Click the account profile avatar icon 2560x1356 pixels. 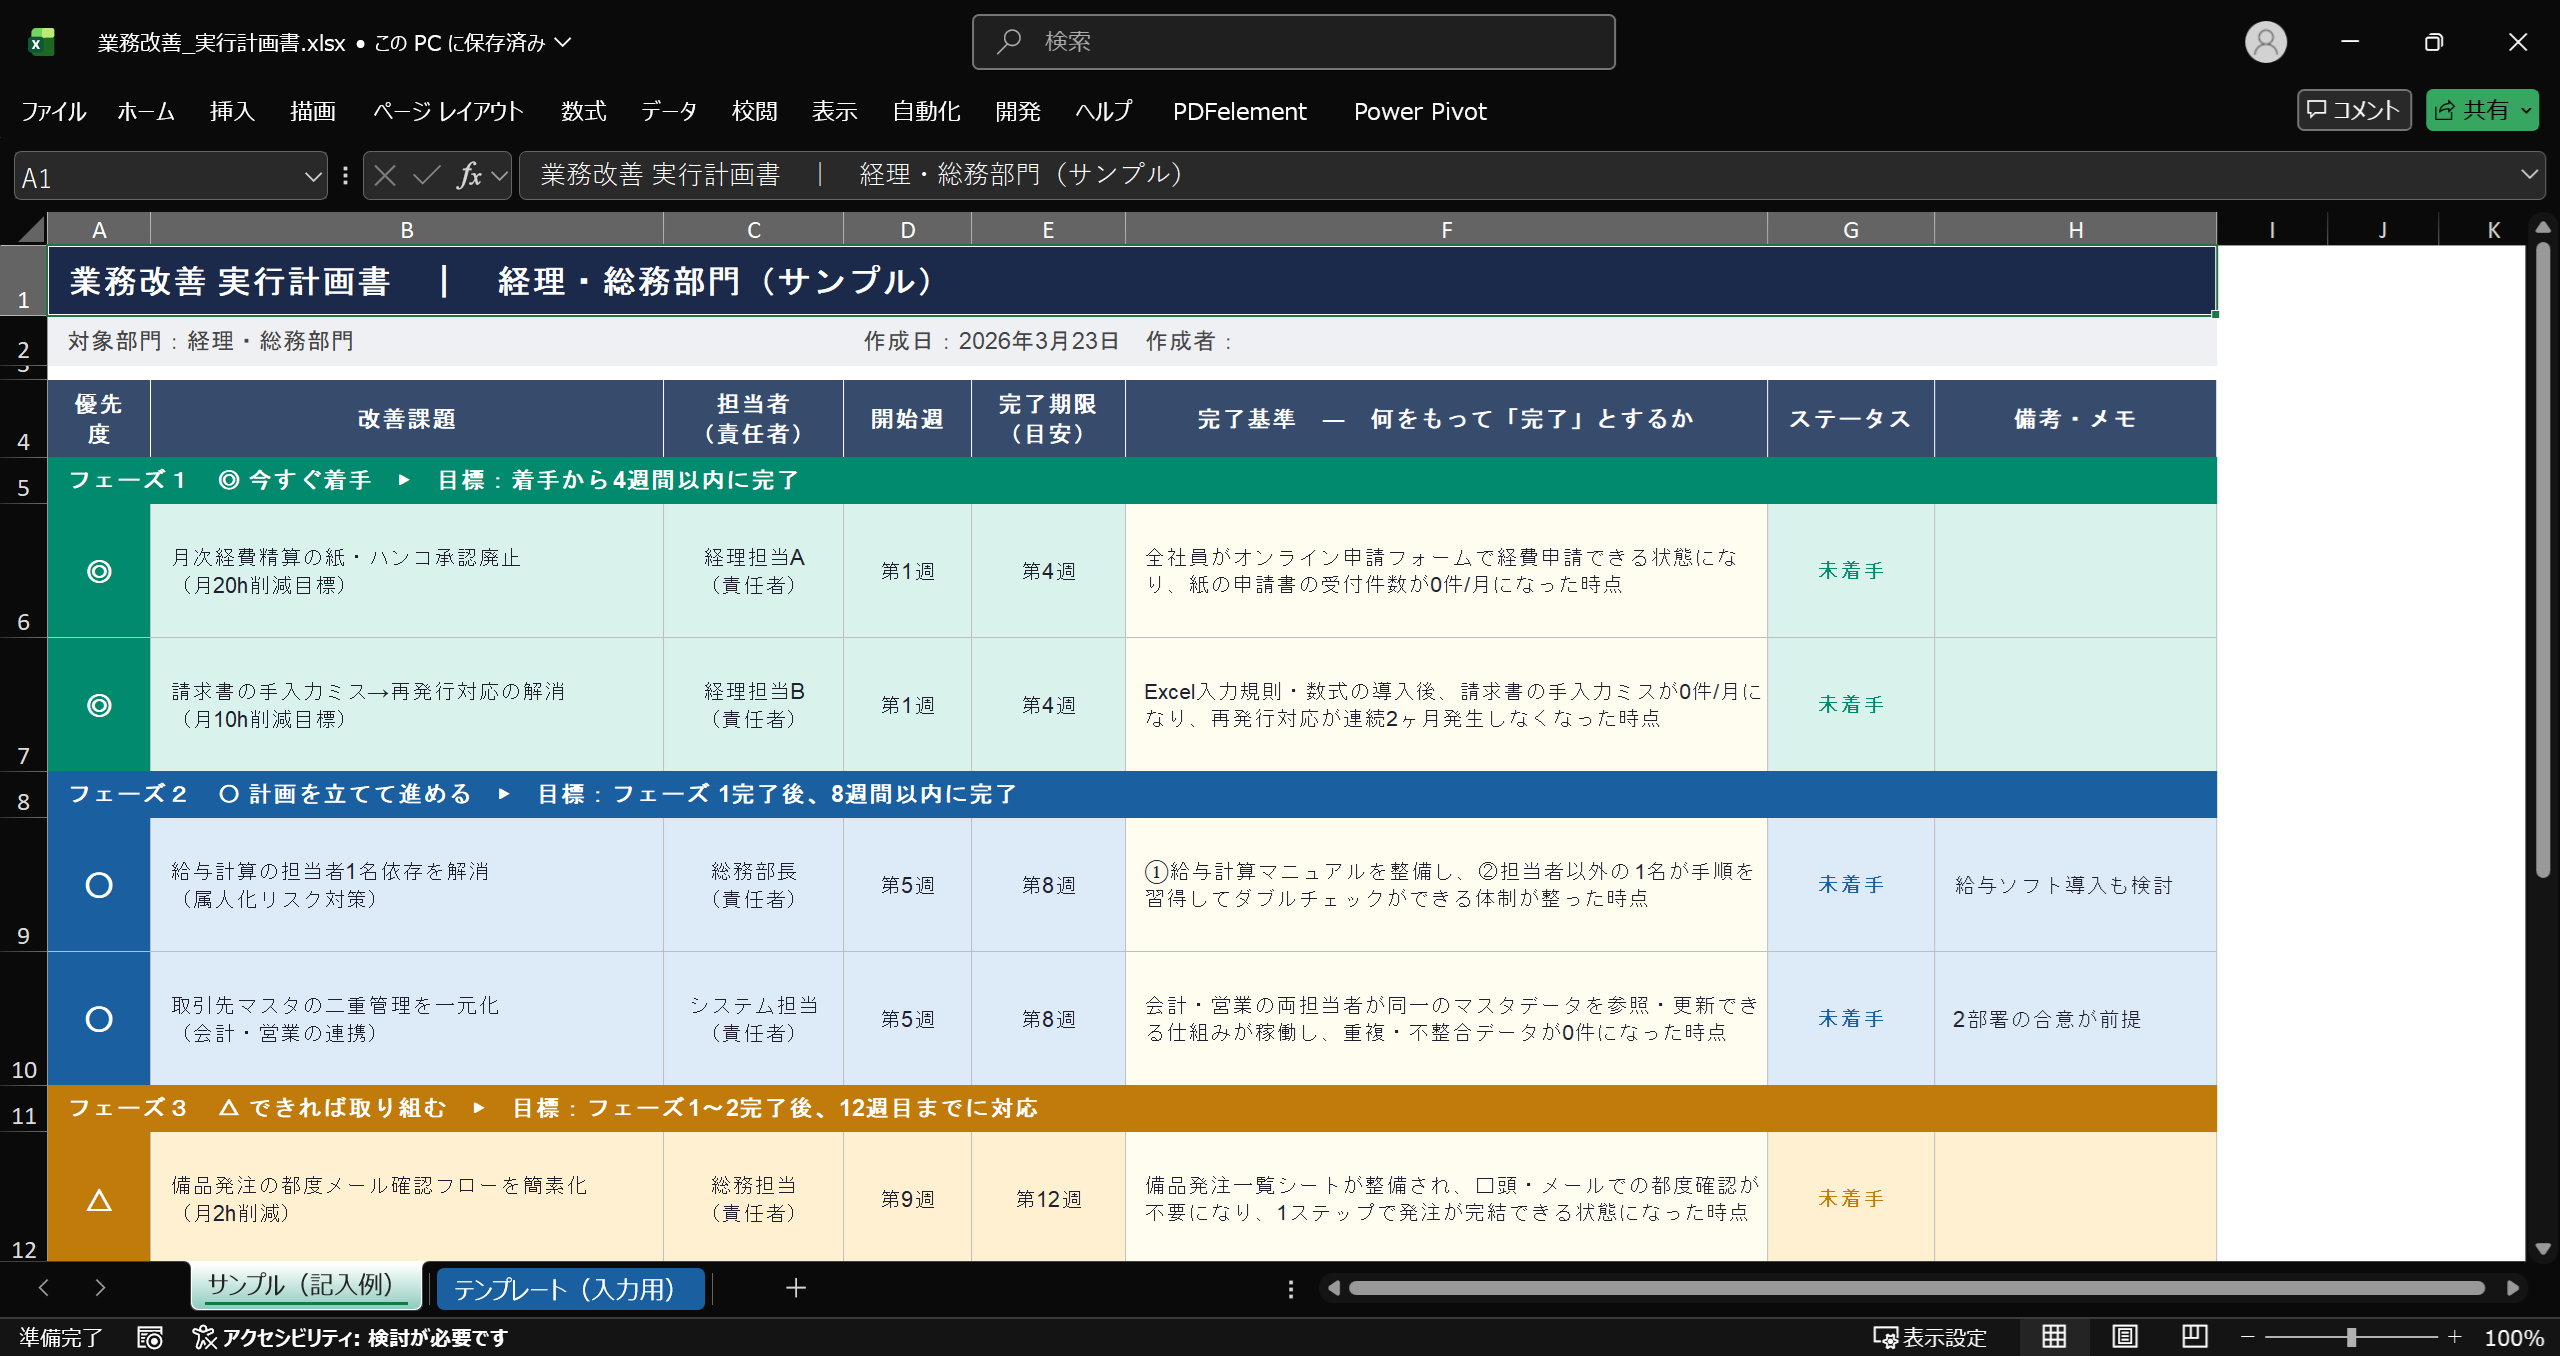[2265, 42]
